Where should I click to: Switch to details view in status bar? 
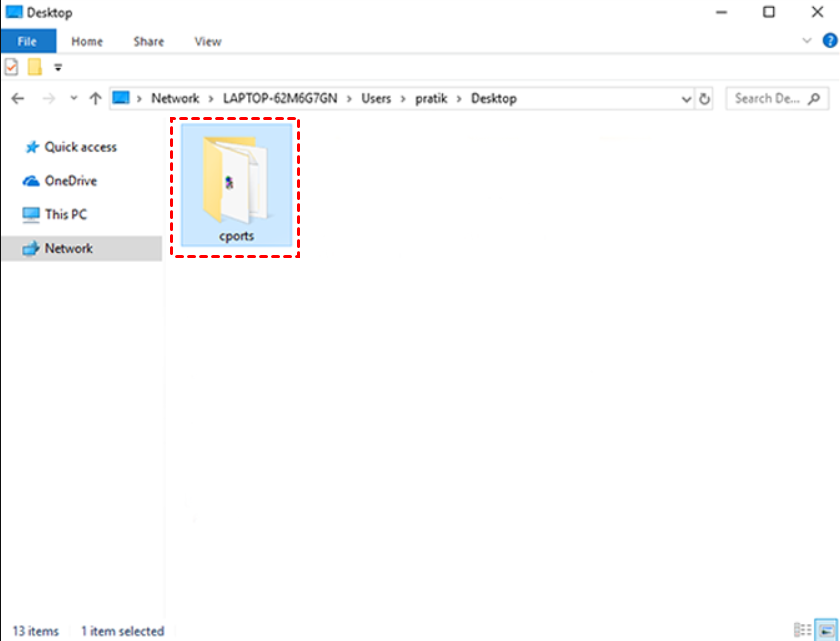tap(802, 630)
